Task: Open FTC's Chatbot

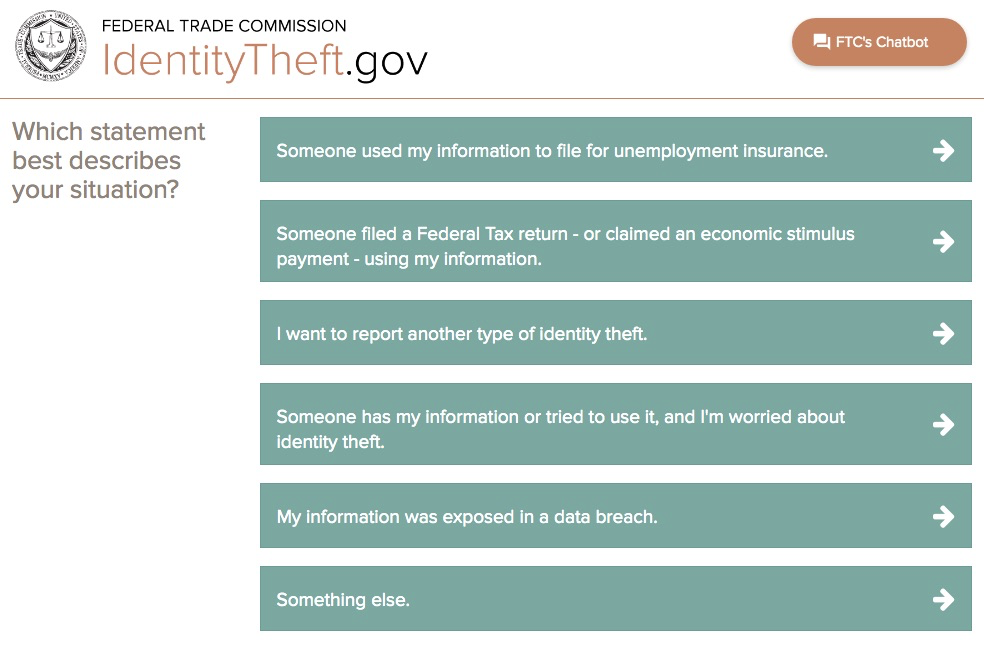Action: pos(879,41)
